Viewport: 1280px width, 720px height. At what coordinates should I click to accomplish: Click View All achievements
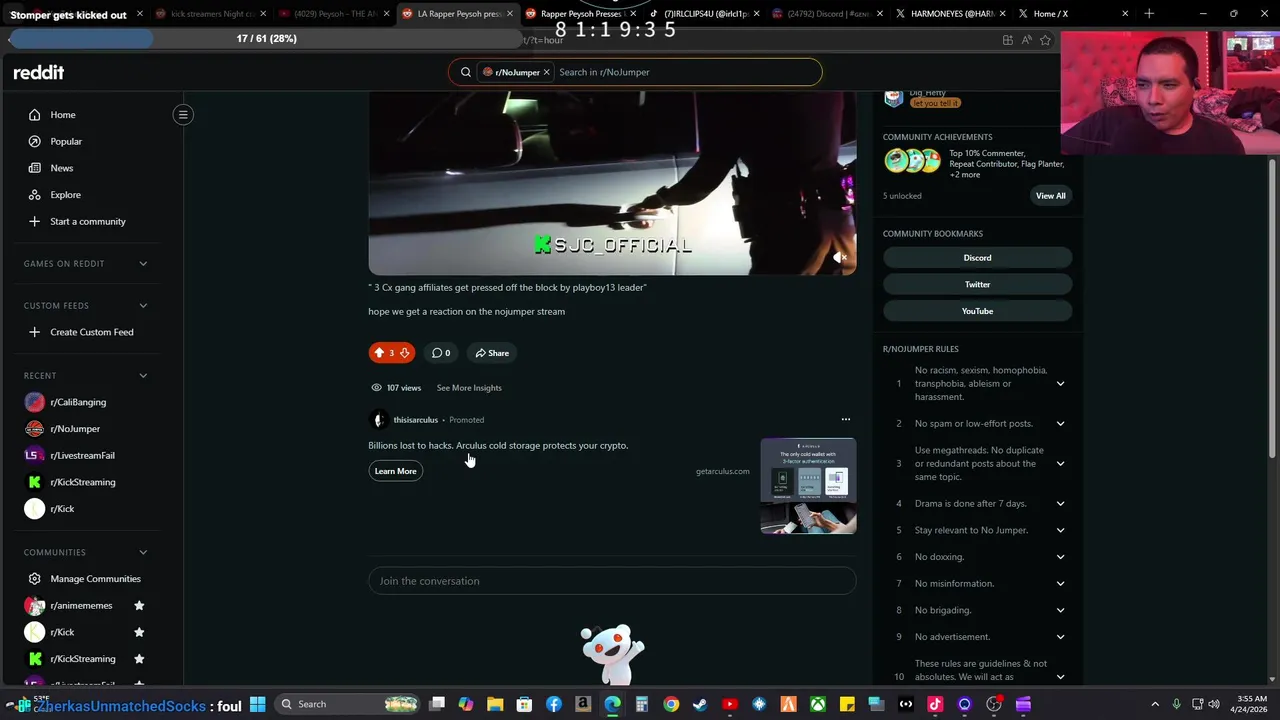pos(1050,196)
